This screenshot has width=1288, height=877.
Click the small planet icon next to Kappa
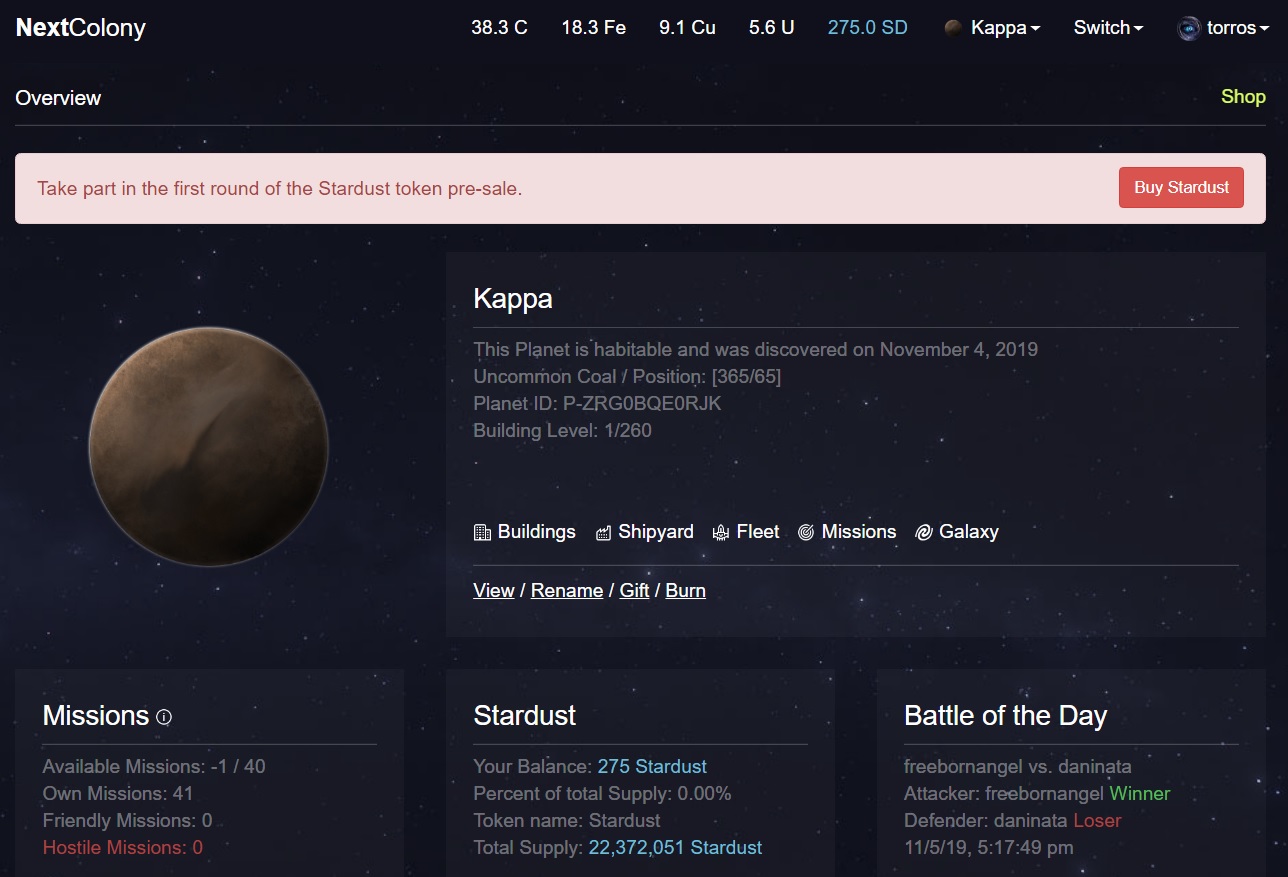[x=952, y=28]
